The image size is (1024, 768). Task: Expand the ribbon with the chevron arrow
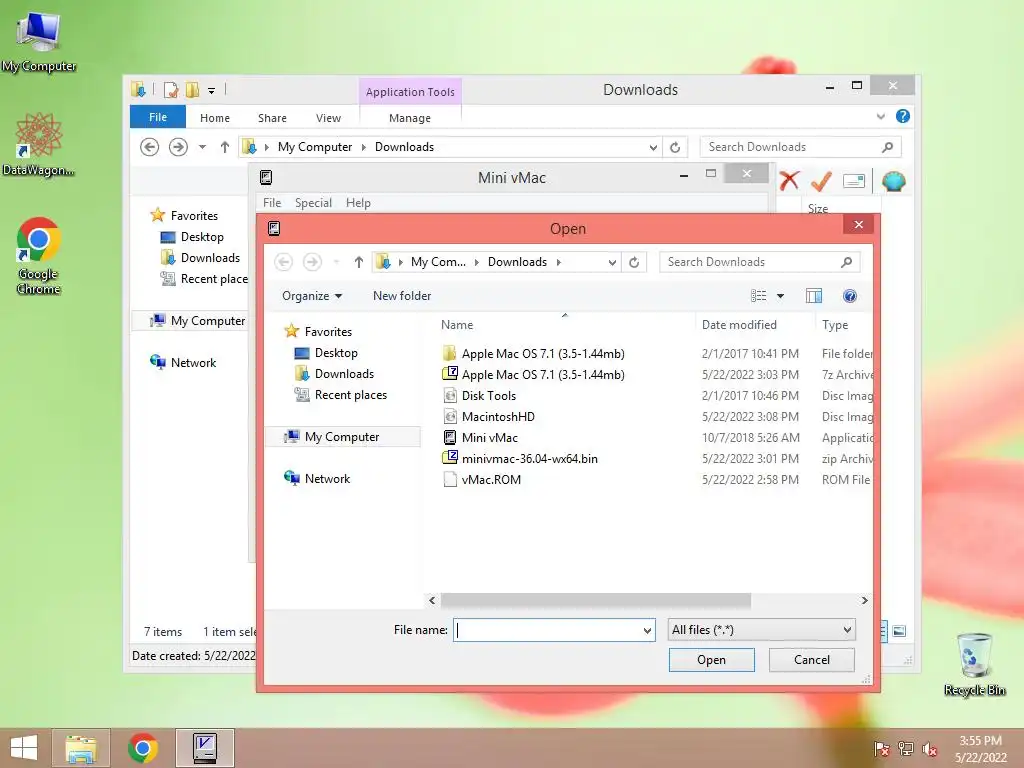point(880,116)
